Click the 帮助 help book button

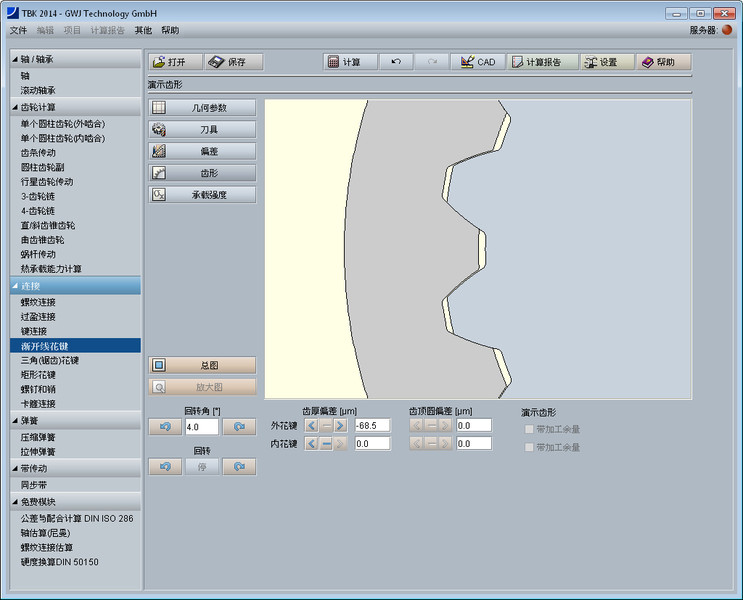(x=663, y=62)
